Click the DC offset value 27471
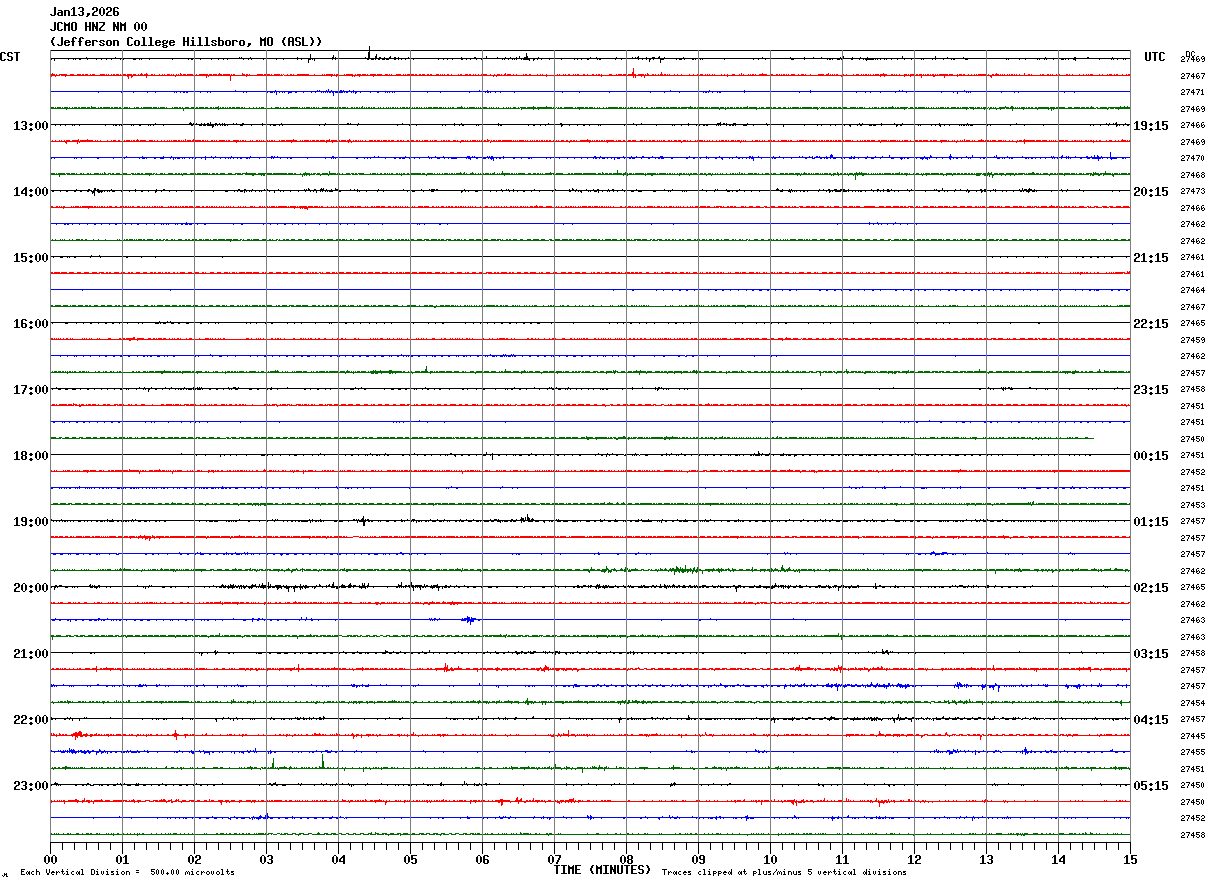Viewport: 1210px width, 886px height. [1192, 92]
